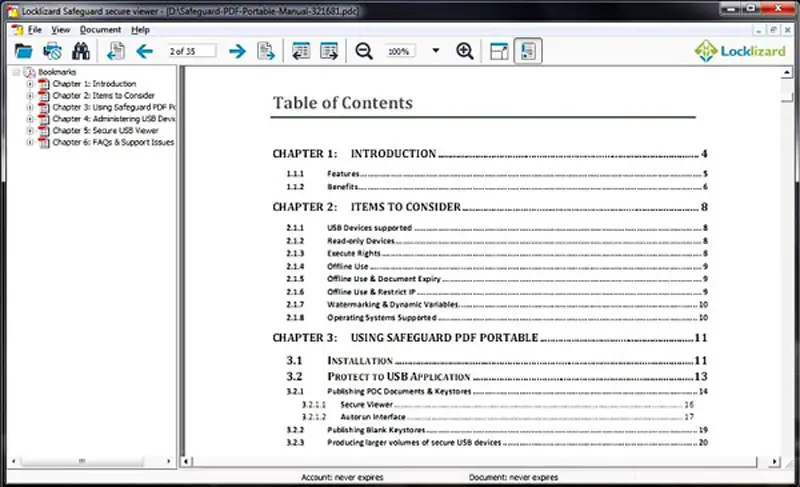Zoom out with the minus magnifier

tap(364, 51)
